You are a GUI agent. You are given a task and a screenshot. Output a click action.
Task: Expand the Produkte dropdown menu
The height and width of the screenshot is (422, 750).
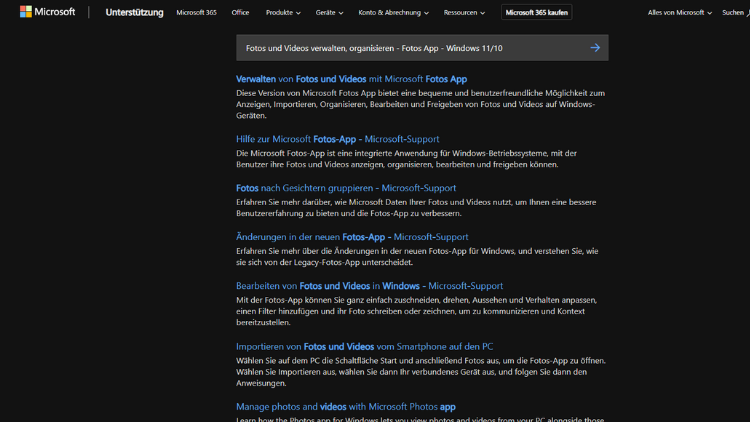click(x=285, y=13)
